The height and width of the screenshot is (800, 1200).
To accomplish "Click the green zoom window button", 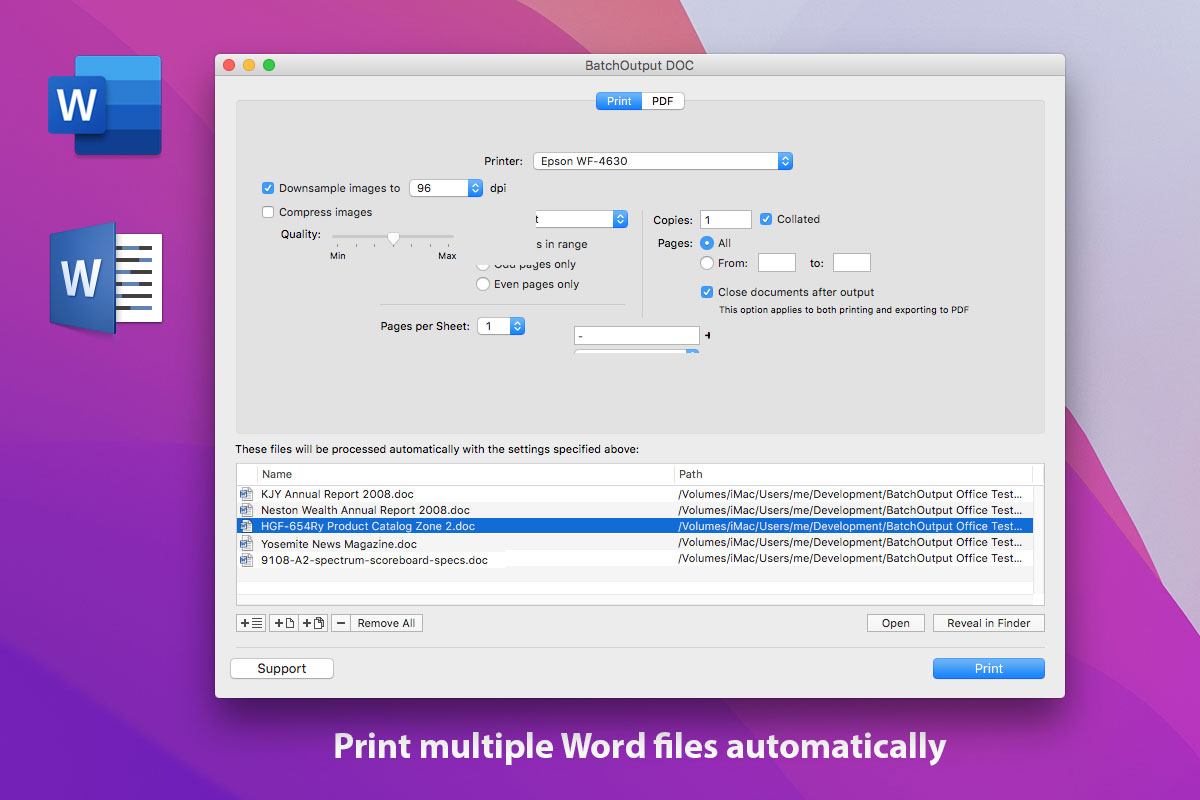I will [x=269, y=65].
